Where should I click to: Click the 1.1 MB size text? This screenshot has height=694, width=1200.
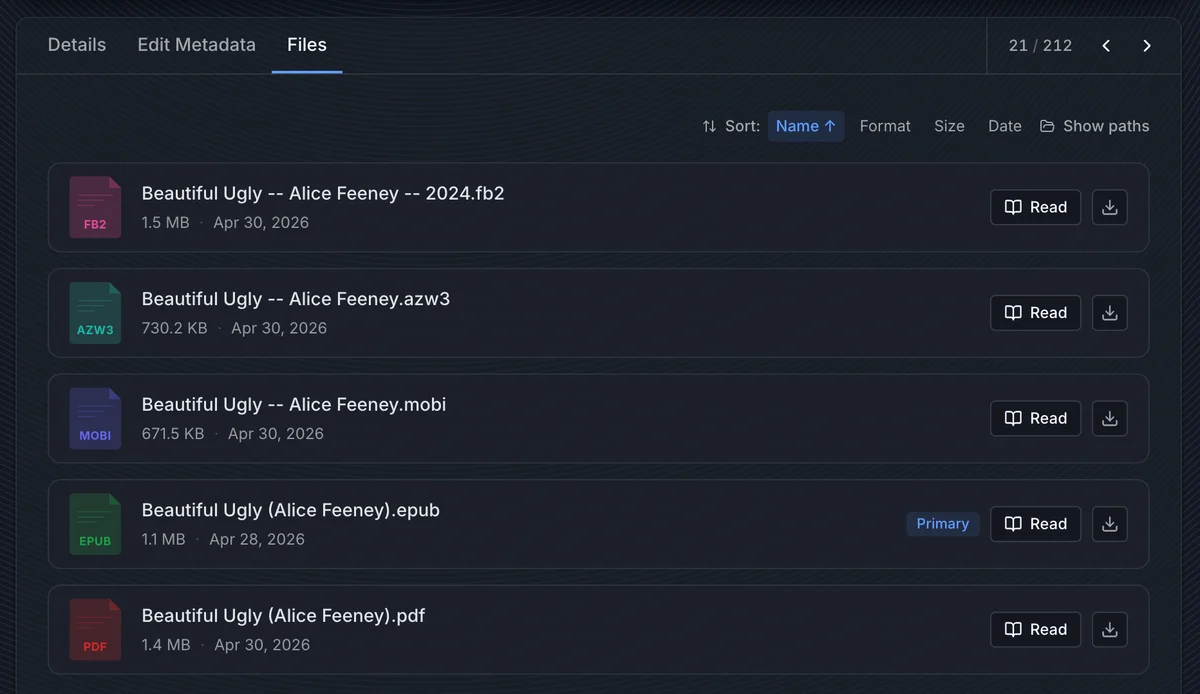(163, 539)
